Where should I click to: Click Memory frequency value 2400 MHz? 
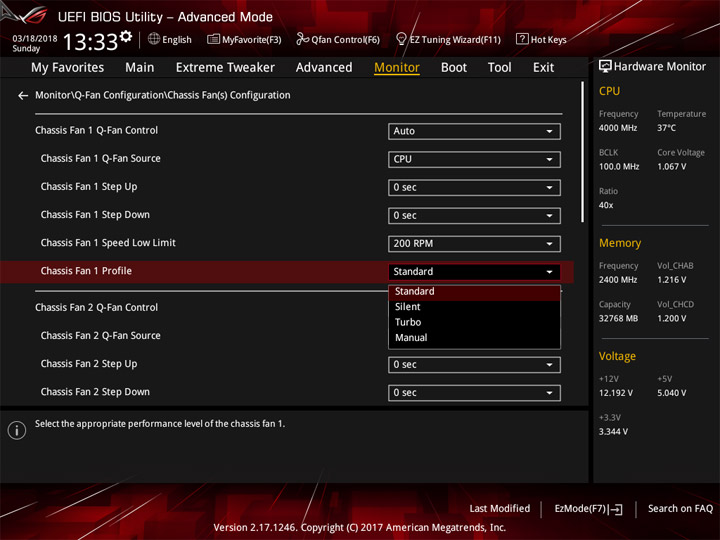click(x=618, y=280)
